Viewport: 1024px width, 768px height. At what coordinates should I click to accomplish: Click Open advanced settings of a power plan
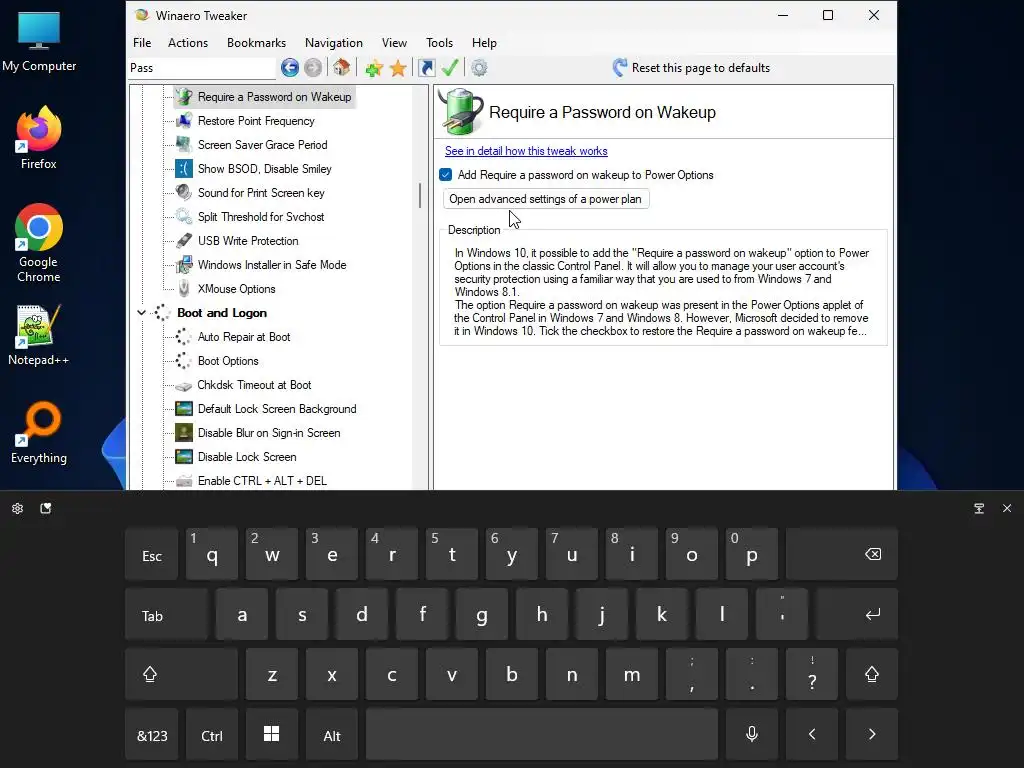coord(545,199)
